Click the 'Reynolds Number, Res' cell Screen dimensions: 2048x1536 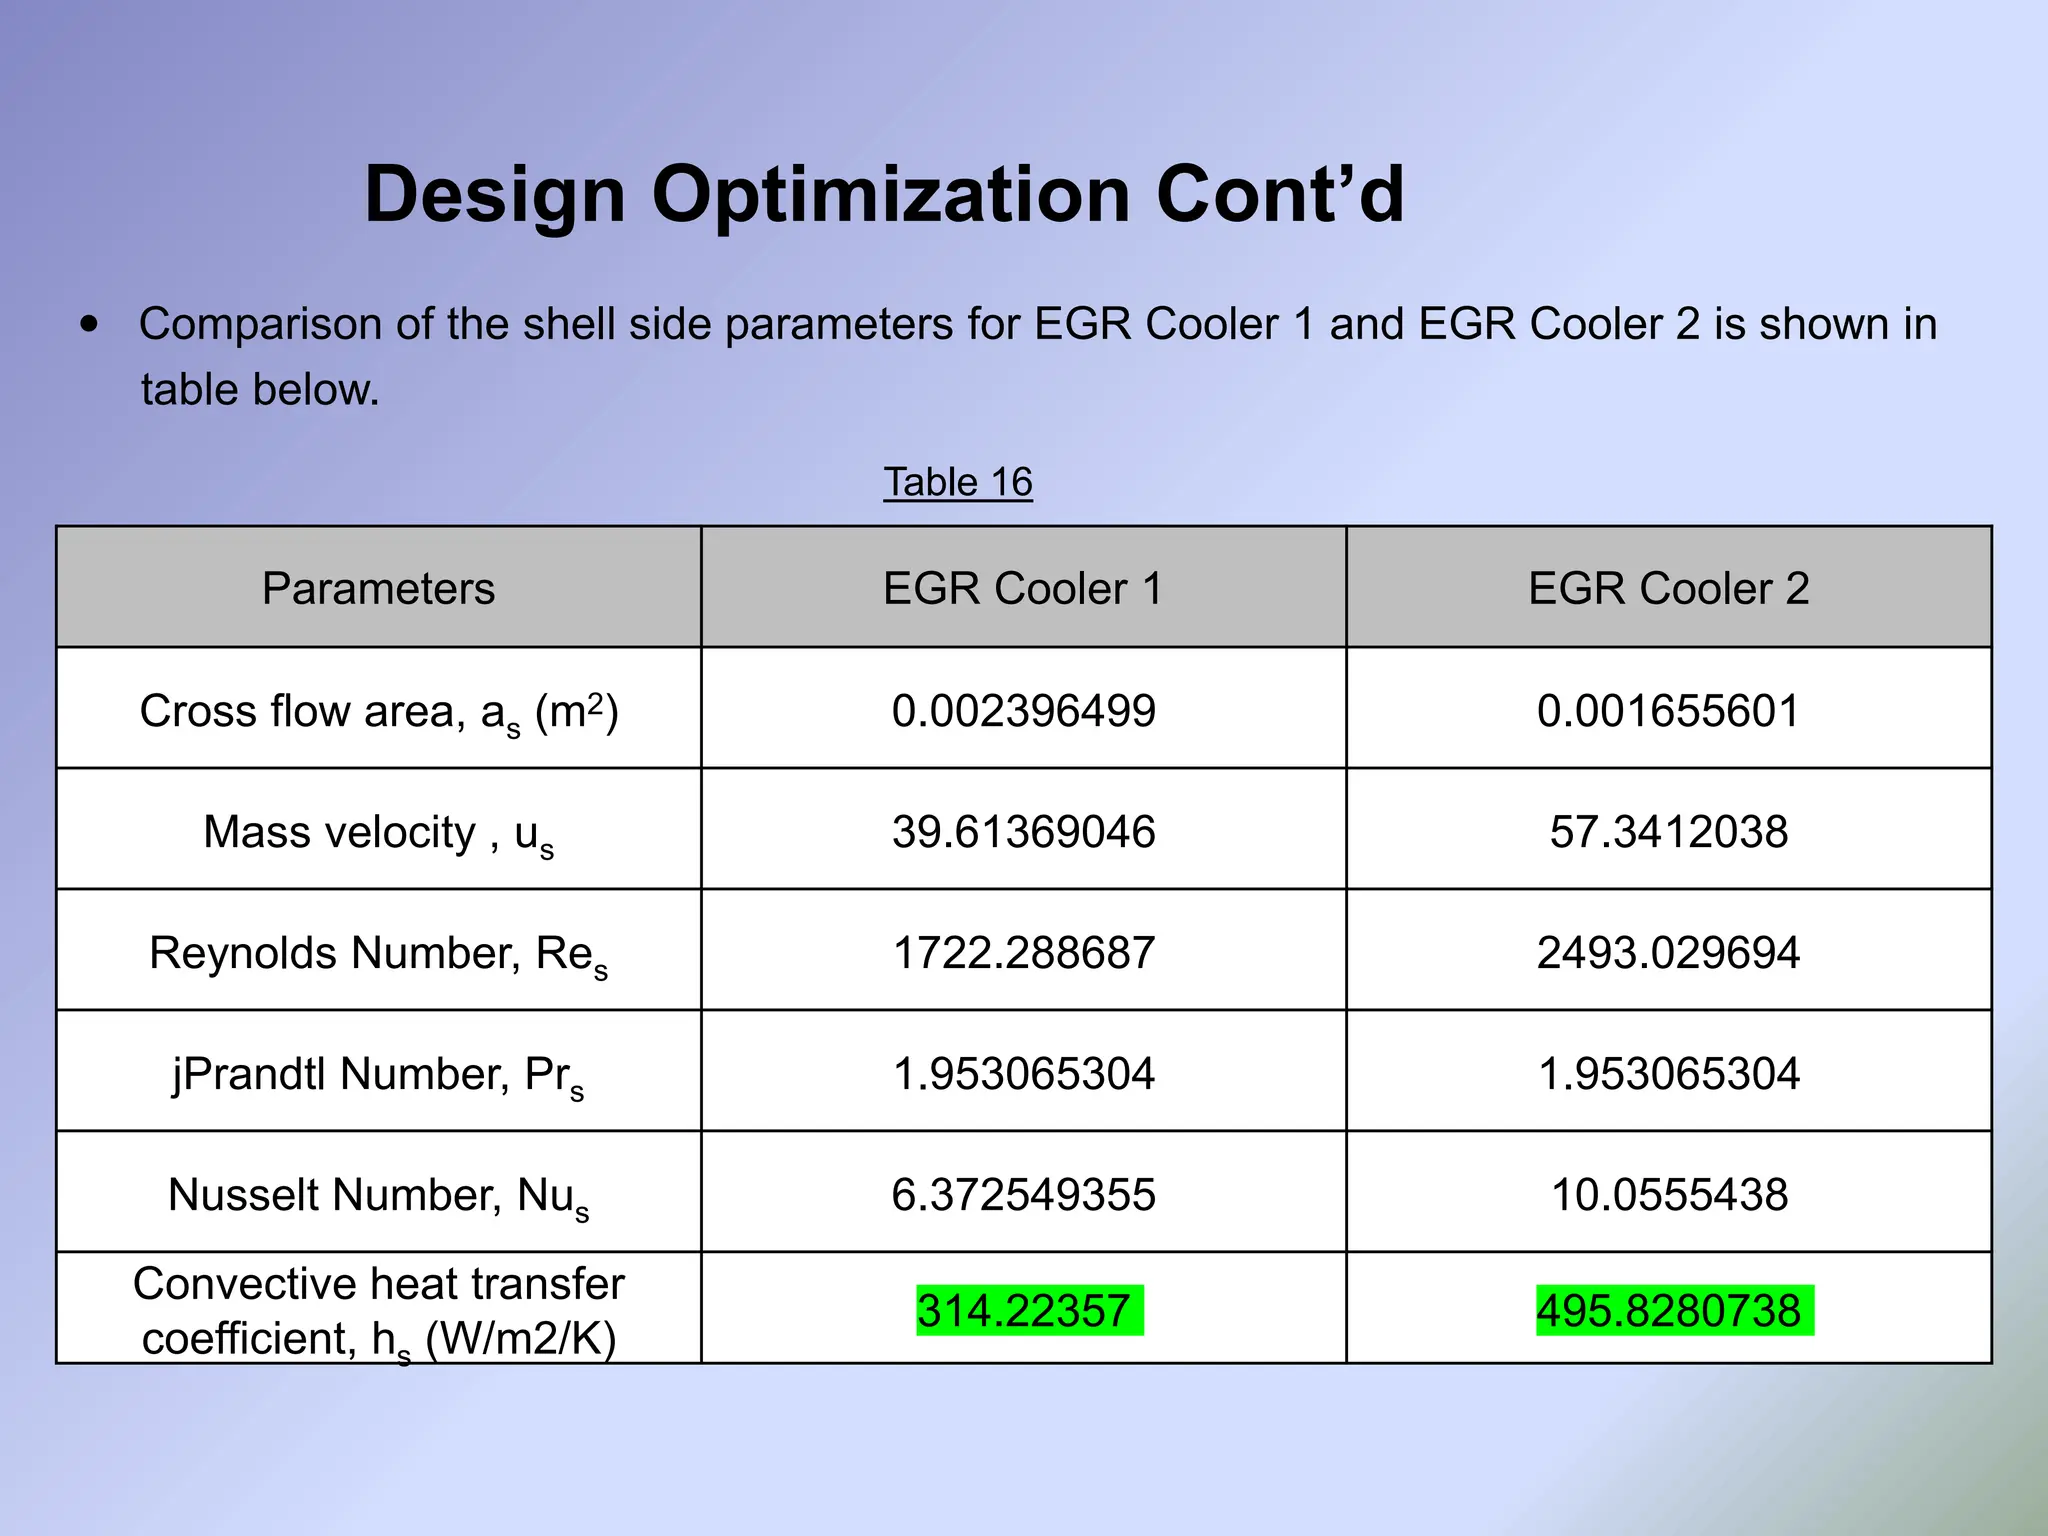click(x=379, y=950)
